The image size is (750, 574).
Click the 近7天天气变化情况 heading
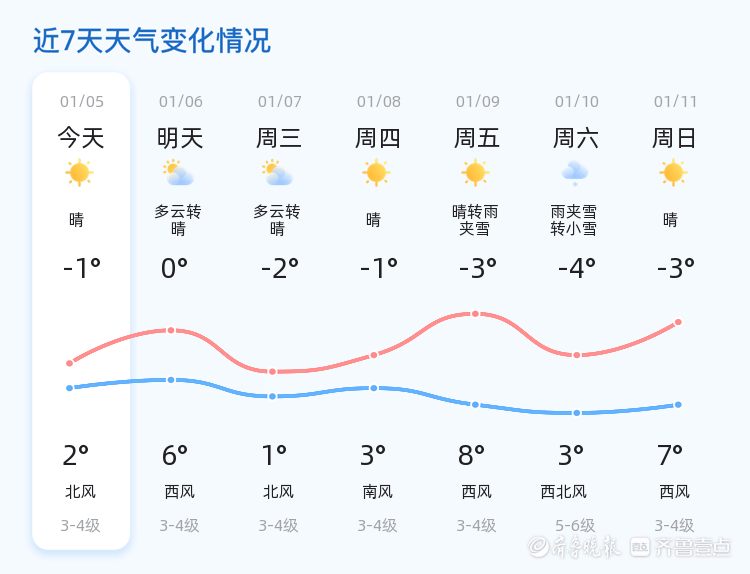pyautogui.click(x=152, y=41)
